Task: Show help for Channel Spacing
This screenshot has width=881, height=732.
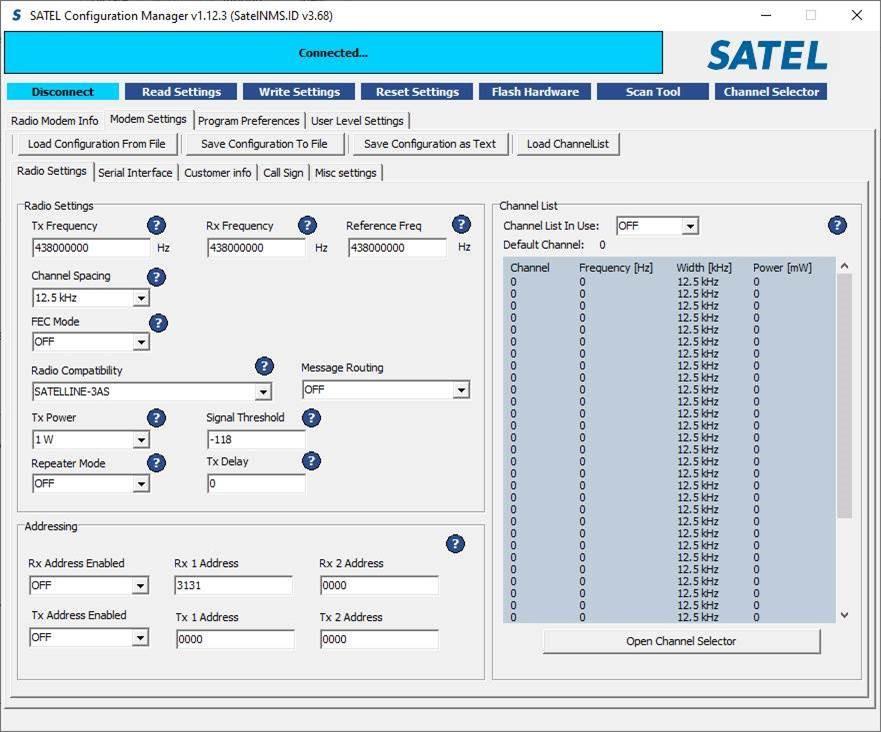Action: point(156,277)
